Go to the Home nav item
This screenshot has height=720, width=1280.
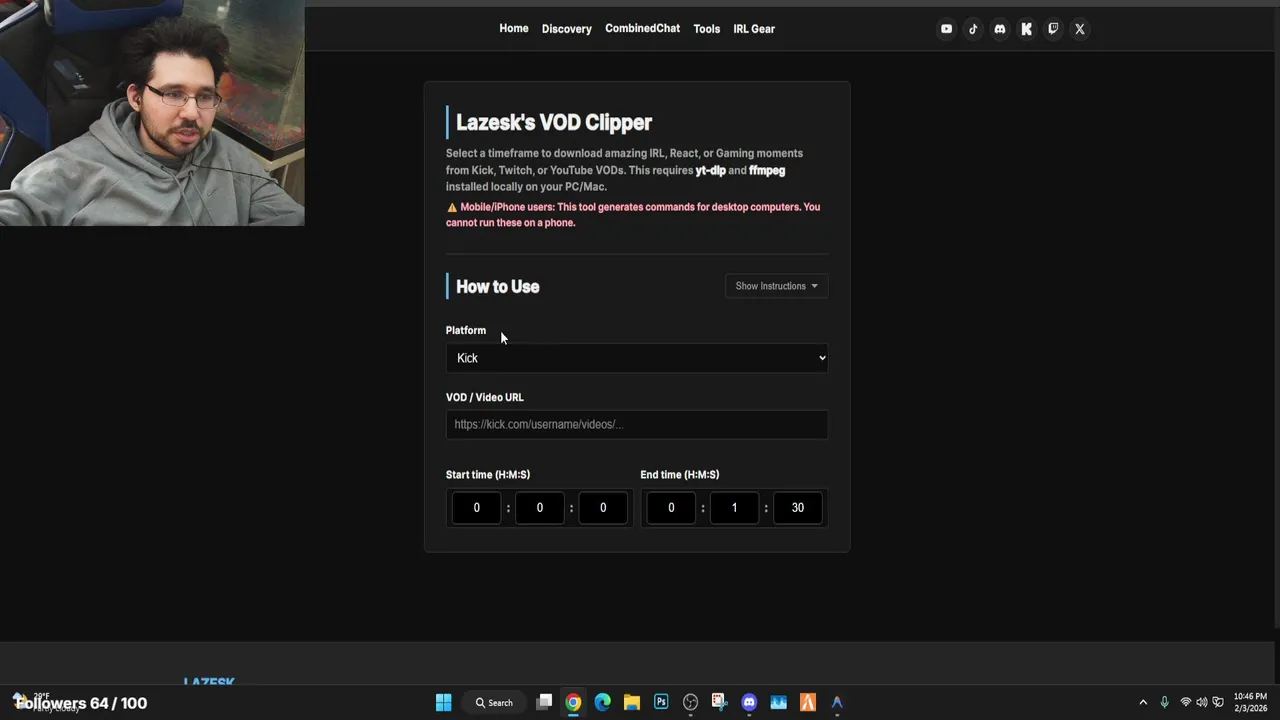514,28
